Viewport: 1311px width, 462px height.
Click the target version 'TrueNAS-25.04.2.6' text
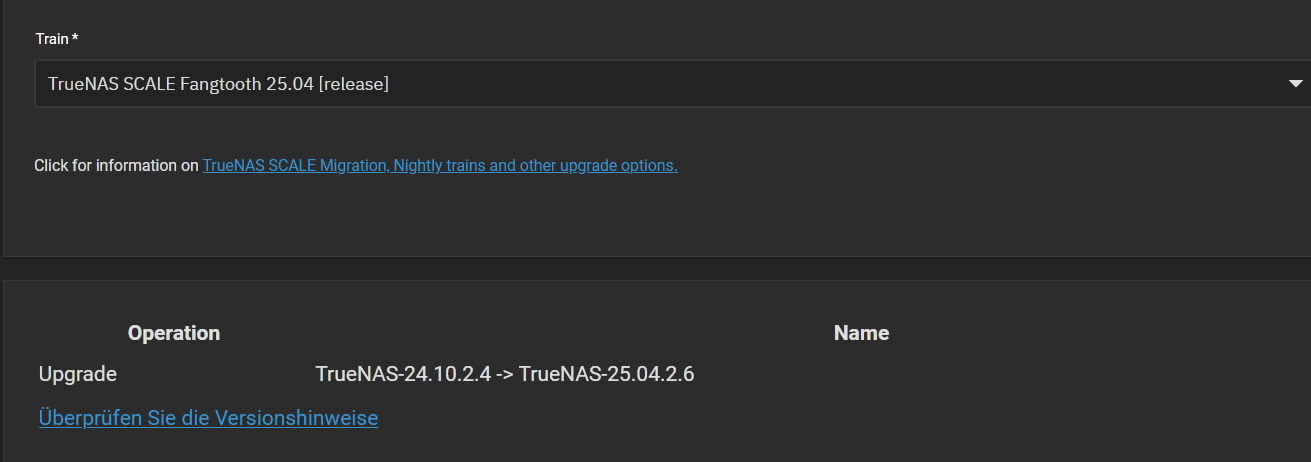click(x=606, y=375)
